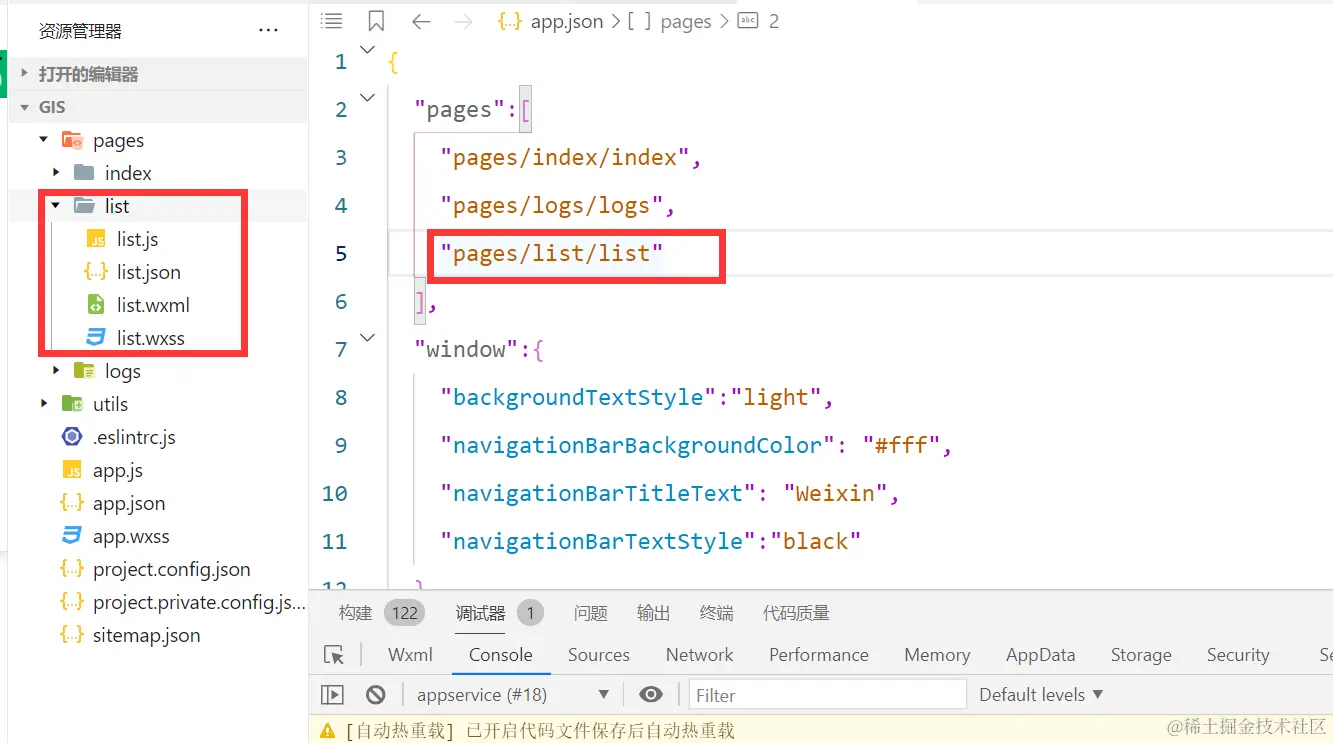The width and height of the screenshot is (1333, 743).
Task: Expand the logs folder arrow
Action: pos(56,371)
